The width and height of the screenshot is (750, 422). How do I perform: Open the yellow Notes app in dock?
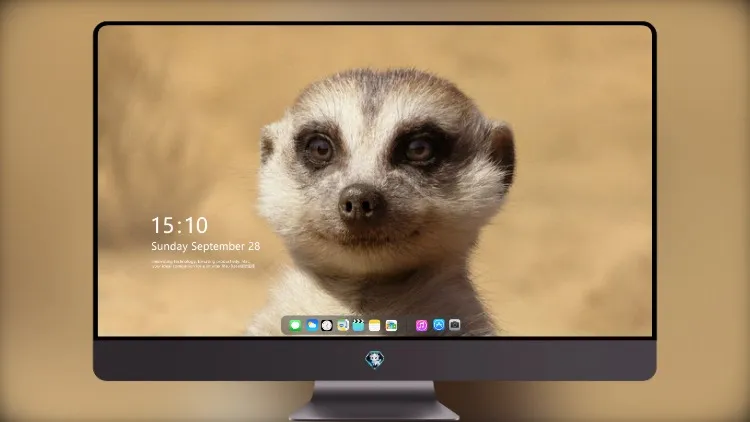click(x=375, y=325)
